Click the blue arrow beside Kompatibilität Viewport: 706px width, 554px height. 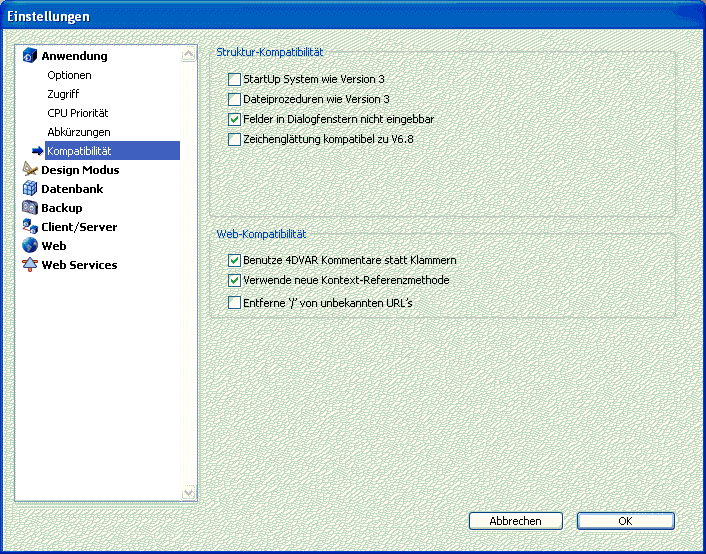click(38, 151)
